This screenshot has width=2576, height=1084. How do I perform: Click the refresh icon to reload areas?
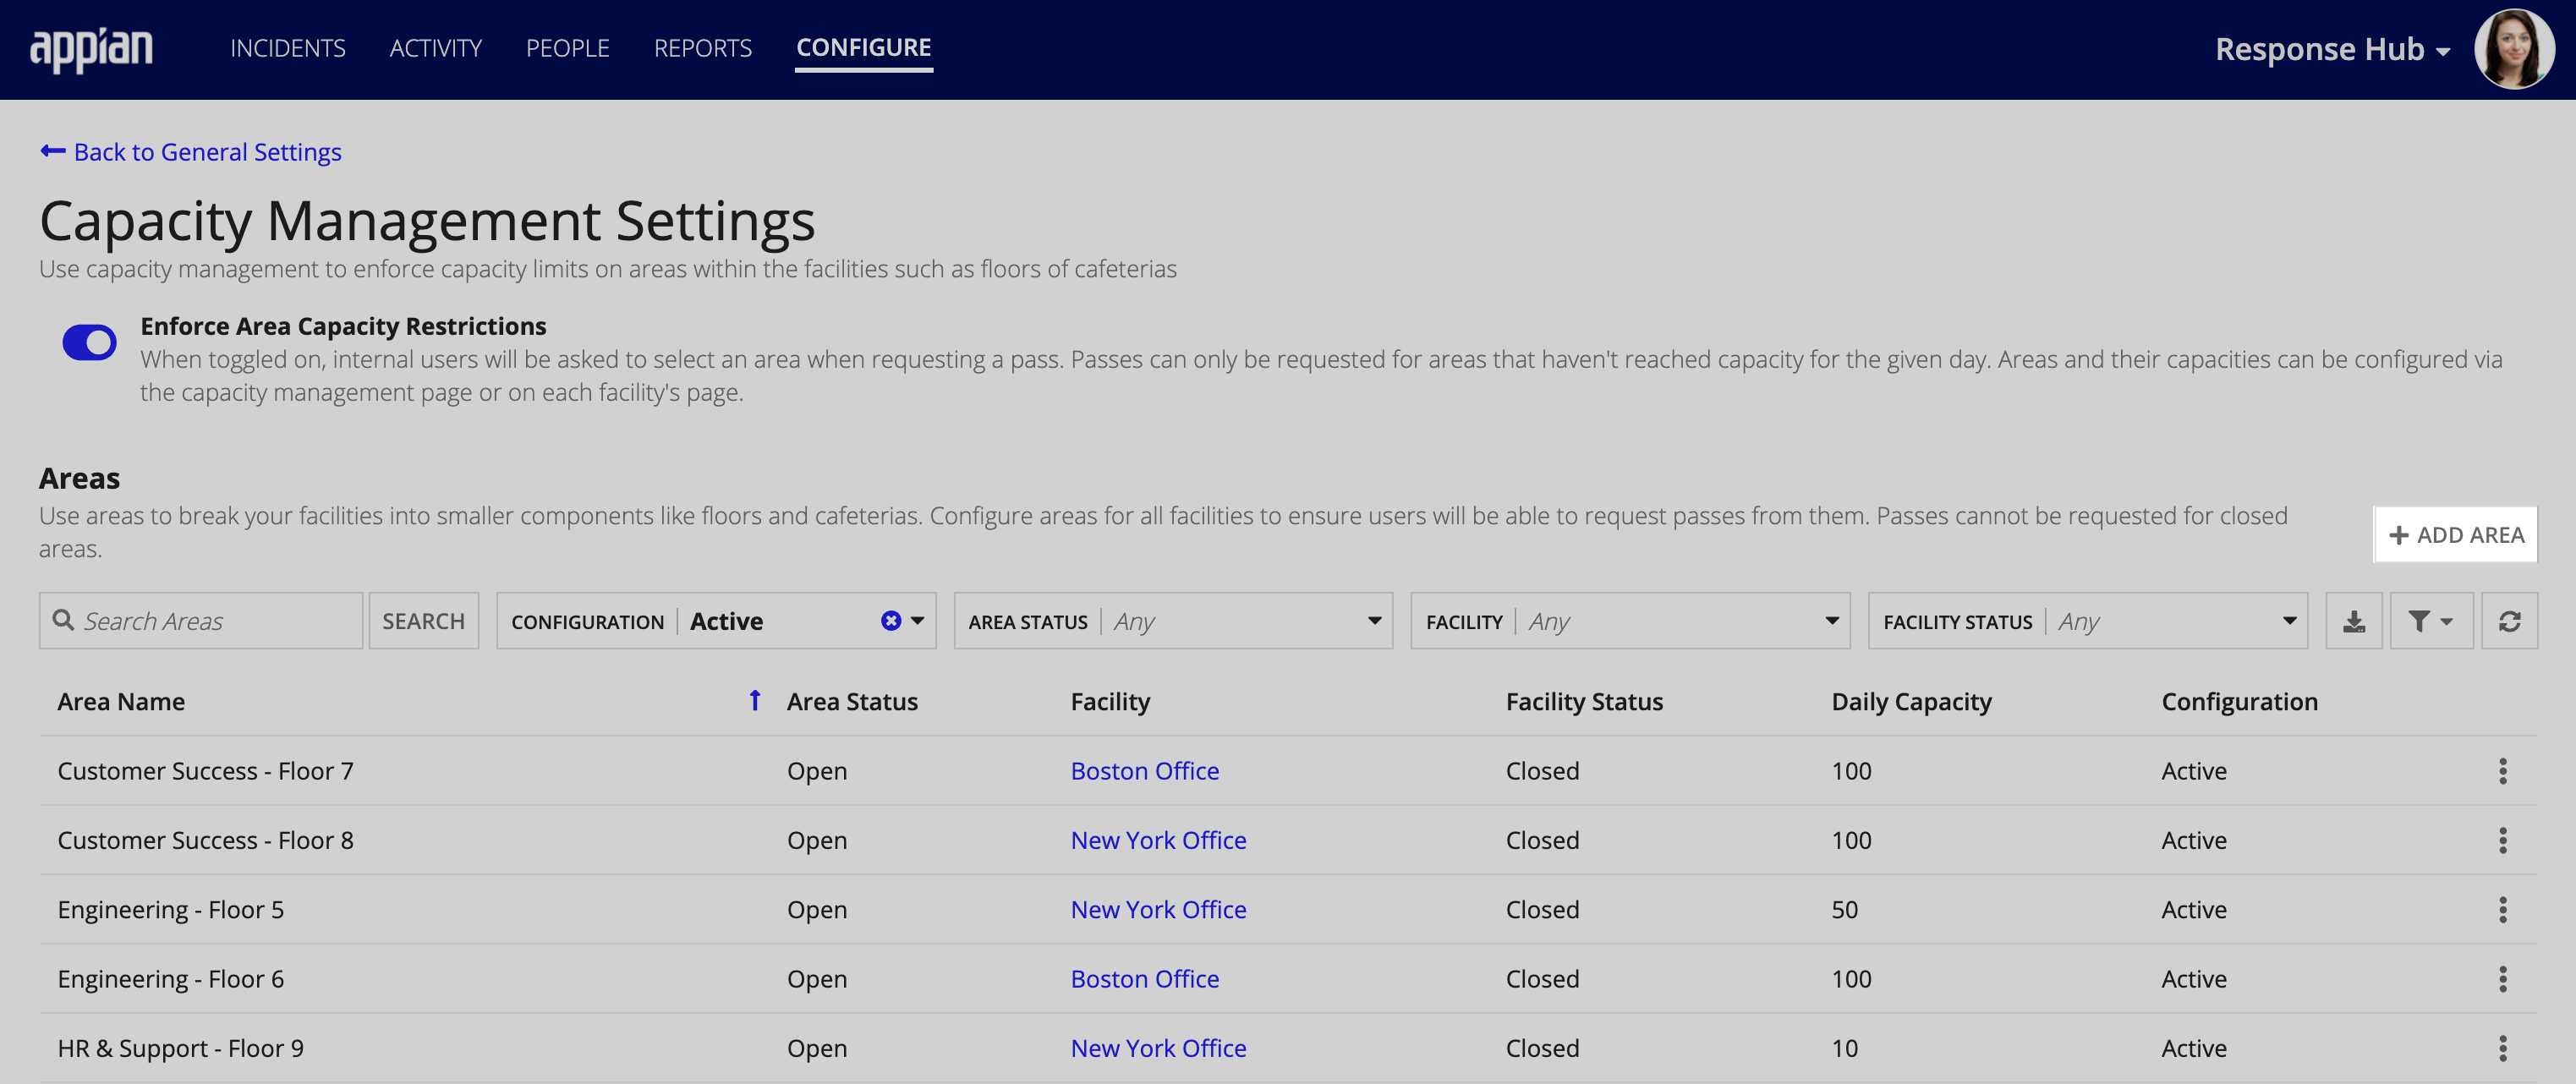point(2508,621)
